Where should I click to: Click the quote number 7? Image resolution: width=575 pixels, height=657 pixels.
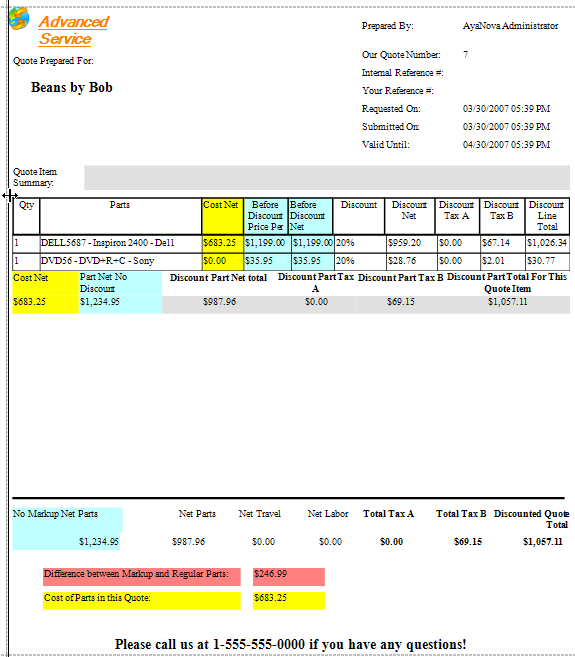tap(465, 55)
